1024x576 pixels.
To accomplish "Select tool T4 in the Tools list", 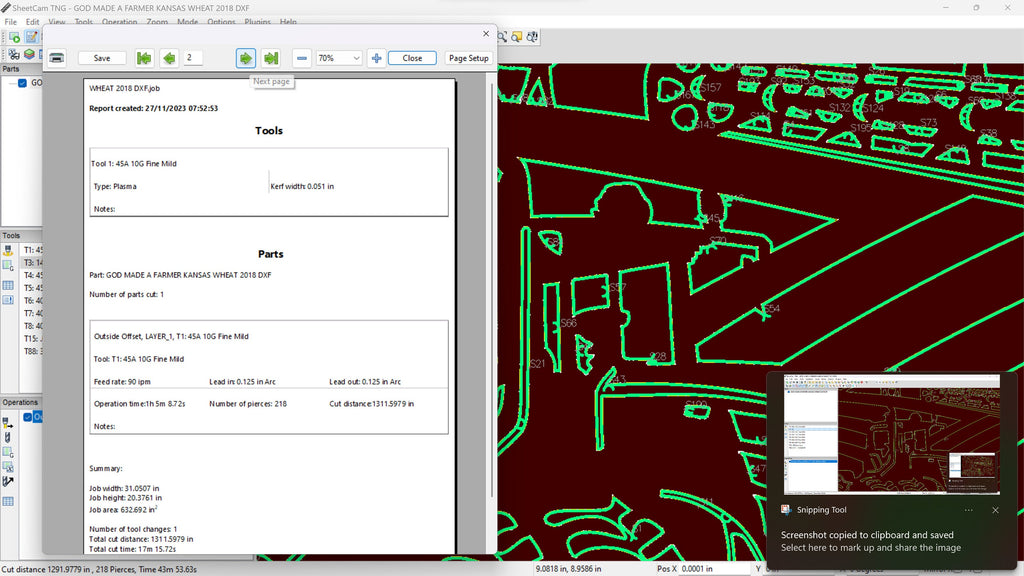I will pyautogui.click(x=33, y=275).
